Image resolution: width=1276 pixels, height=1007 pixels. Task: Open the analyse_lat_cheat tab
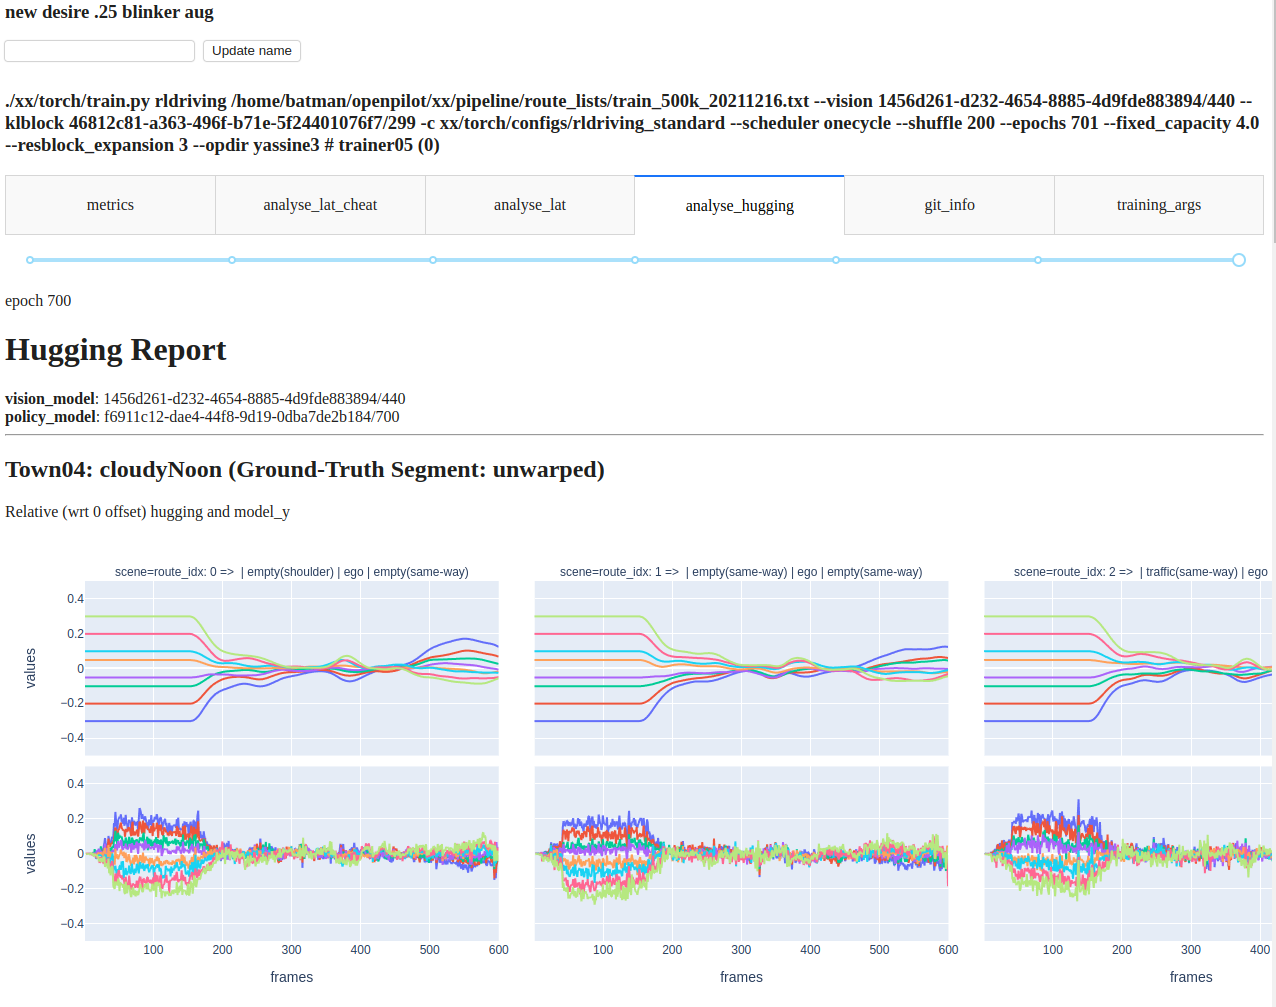[x=320, y=205]
